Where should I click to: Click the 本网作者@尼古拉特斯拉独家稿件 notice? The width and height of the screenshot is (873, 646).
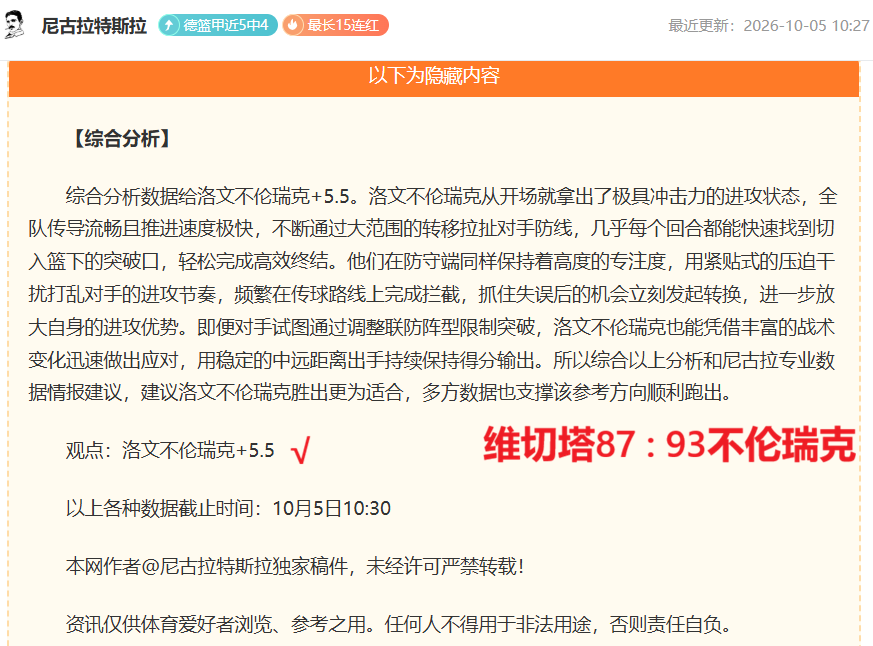pos(295,566)
